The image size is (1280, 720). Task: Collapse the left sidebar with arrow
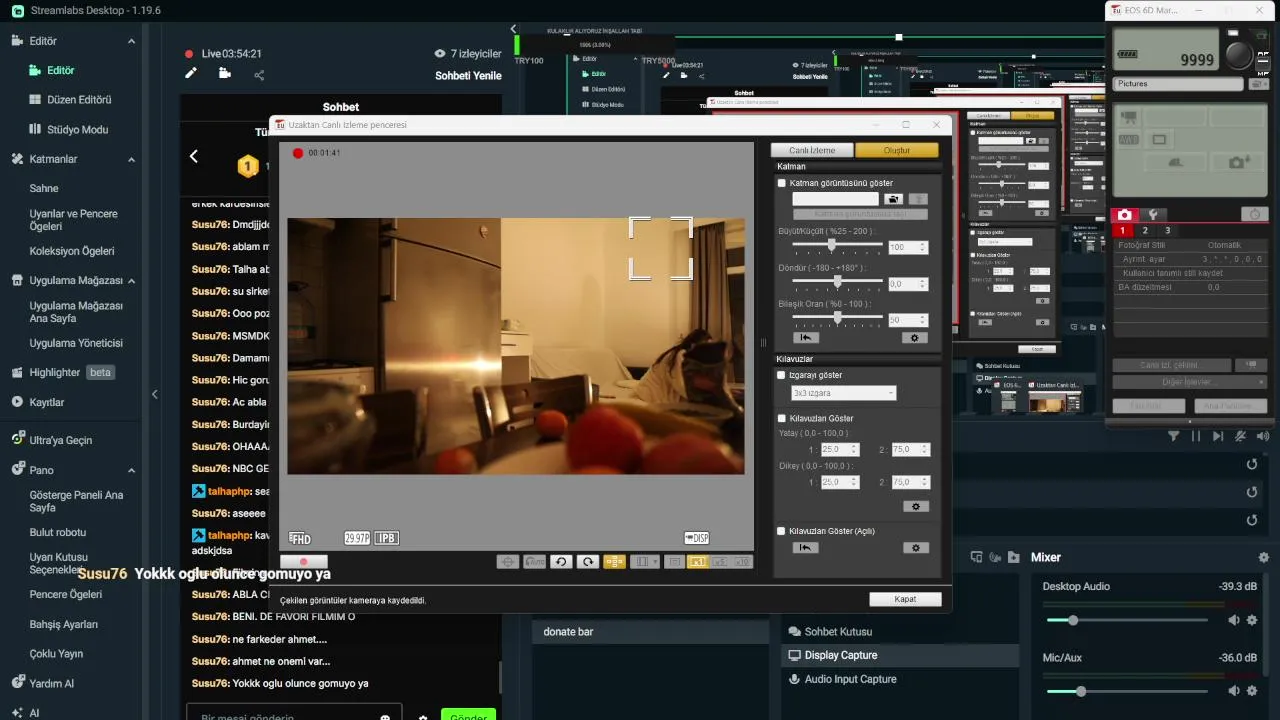click(154, 394)
